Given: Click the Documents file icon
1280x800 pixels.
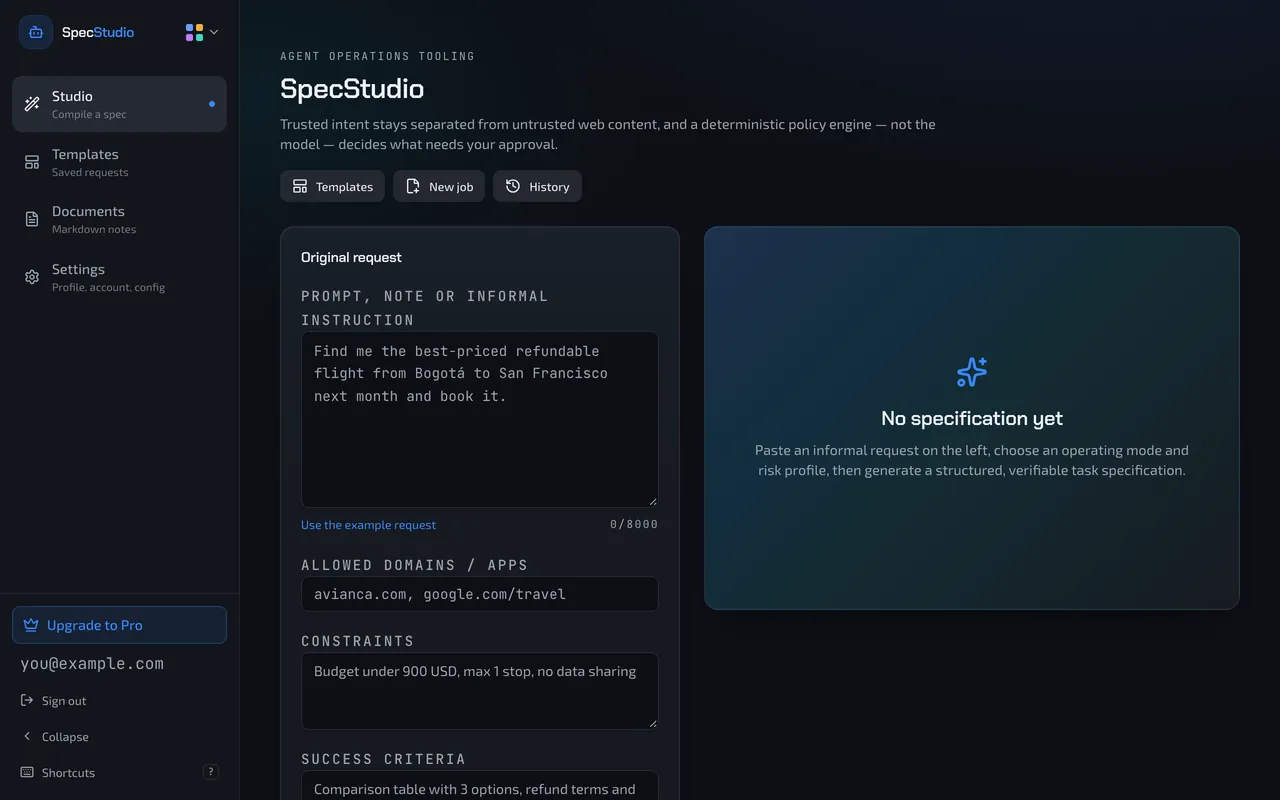Looking at the screenshot, I should (x=32, y=219).
